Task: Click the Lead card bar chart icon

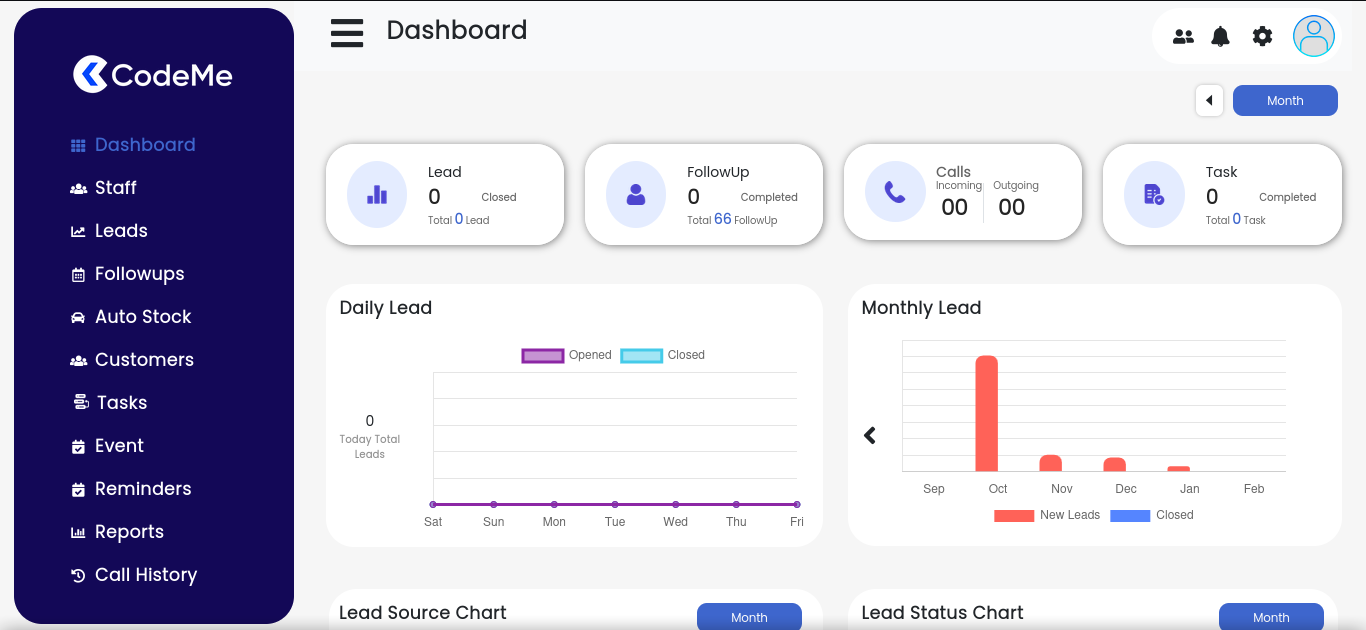Action: pos(377,194)
